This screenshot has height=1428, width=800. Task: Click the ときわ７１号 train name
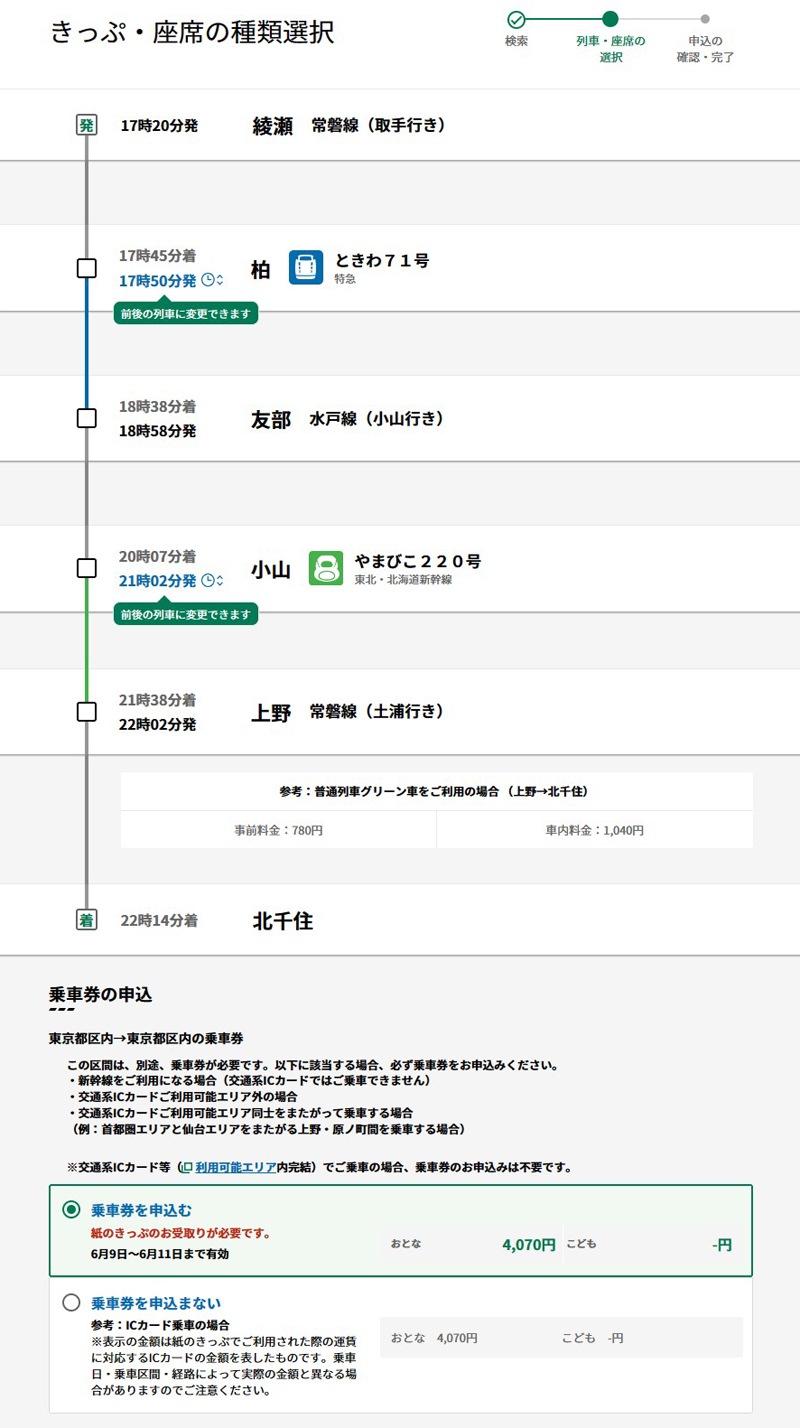tap(382, 260)
